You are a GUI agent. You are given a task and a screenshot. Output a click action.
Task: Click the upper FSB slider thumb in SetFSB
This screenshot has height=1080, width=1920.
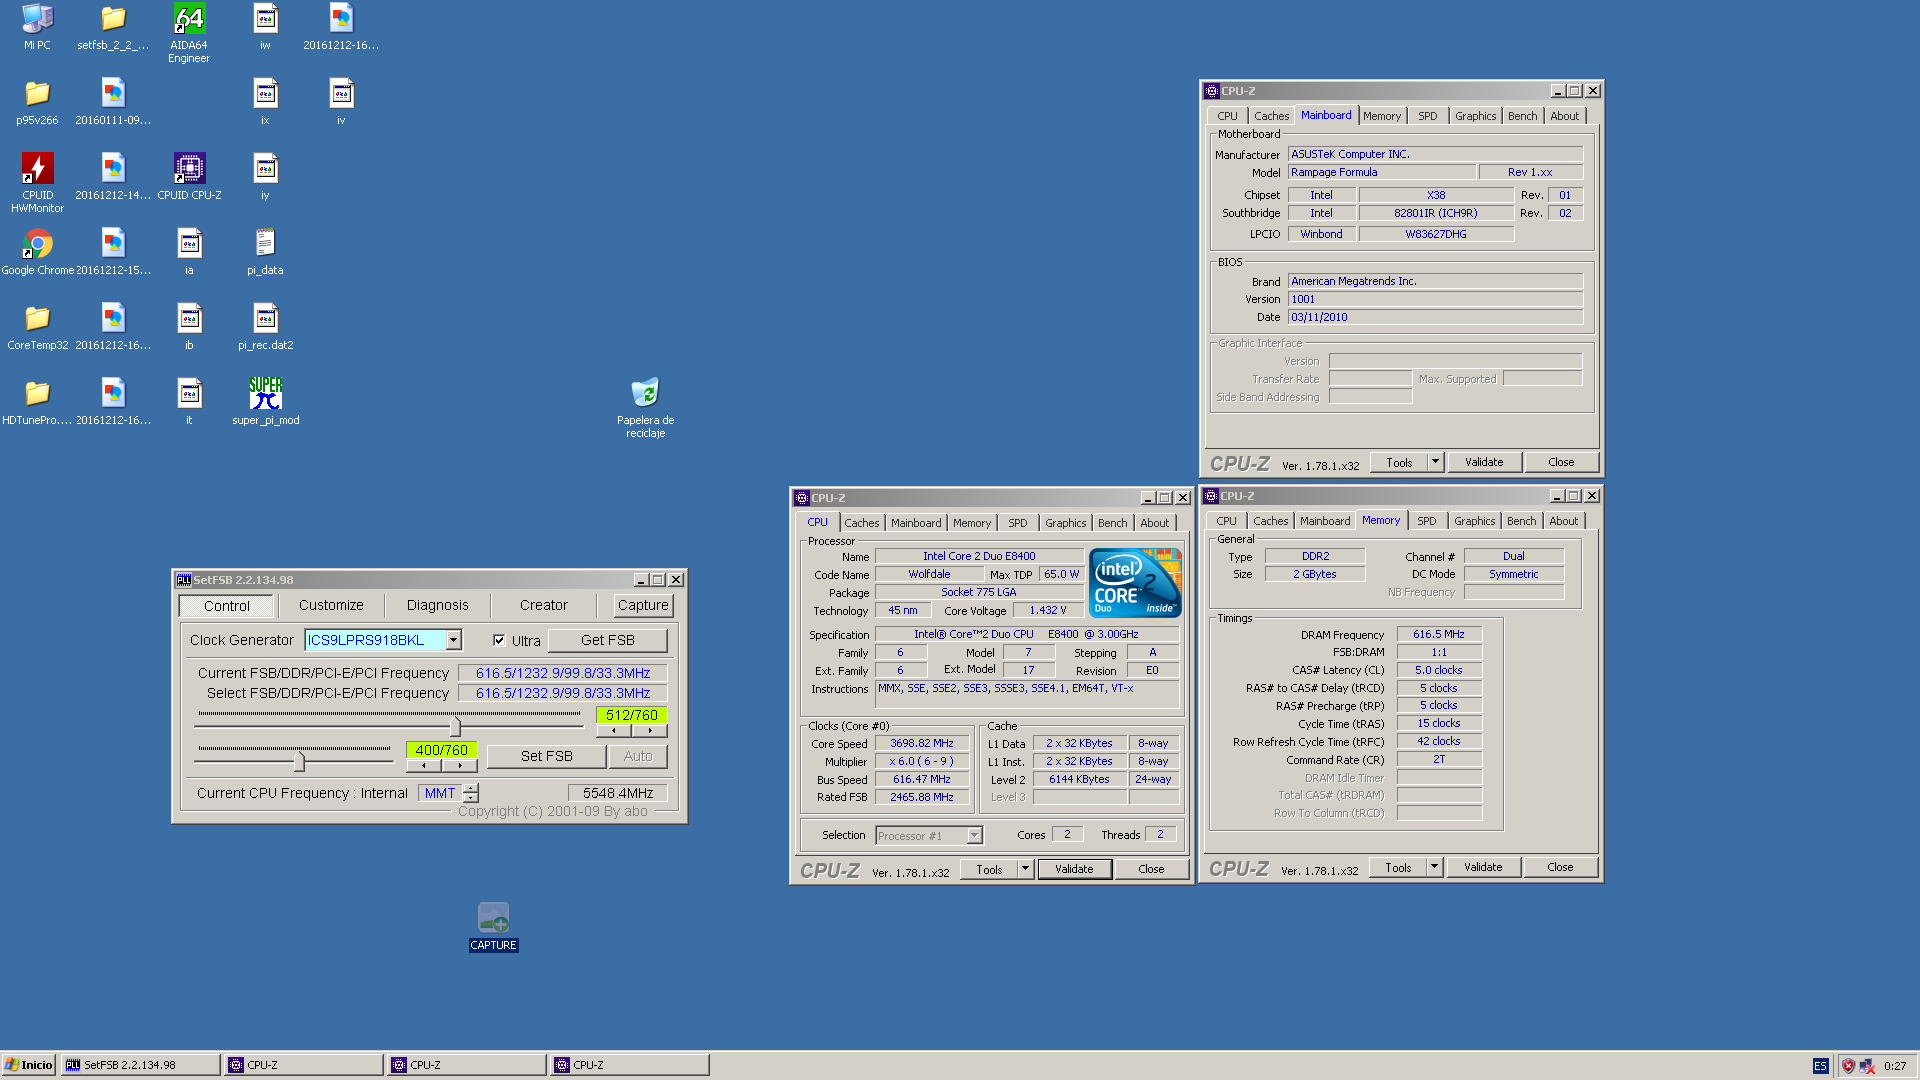pos(455,725)
